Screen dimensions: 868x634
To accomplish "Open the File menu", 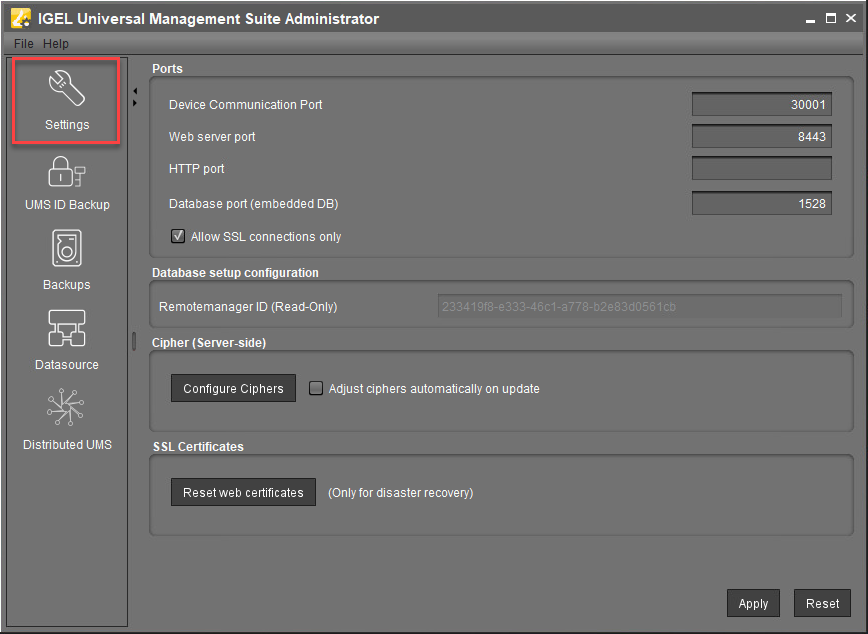I will point(22,43).
